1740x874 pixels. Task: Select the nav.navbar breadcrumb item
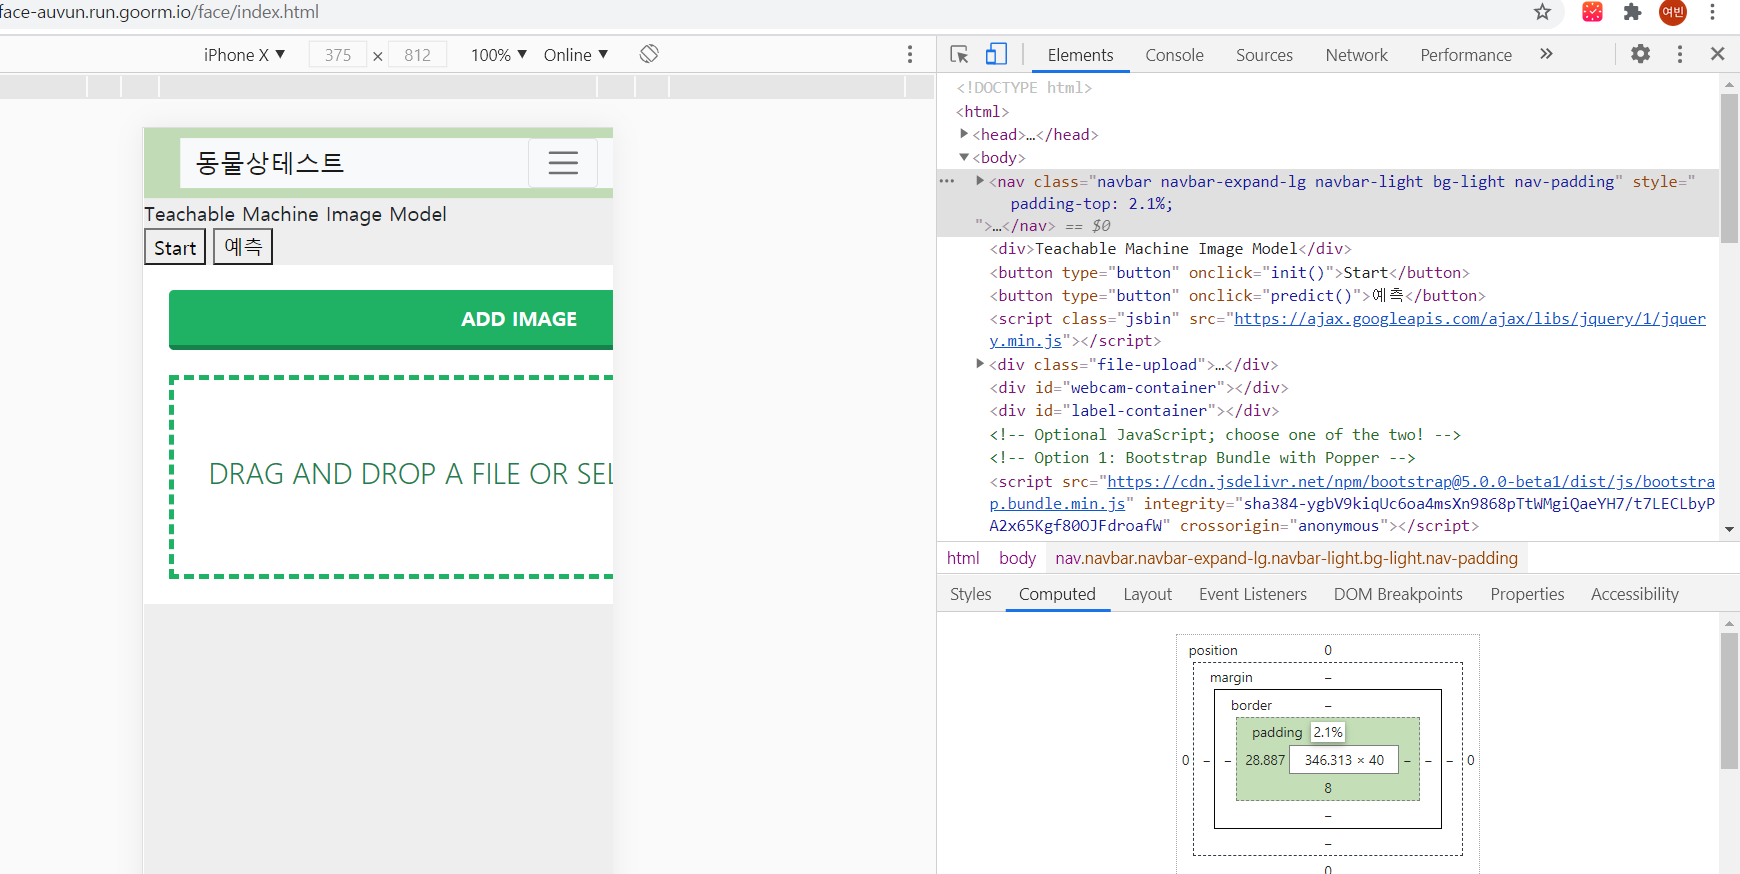pos(1286,558)
